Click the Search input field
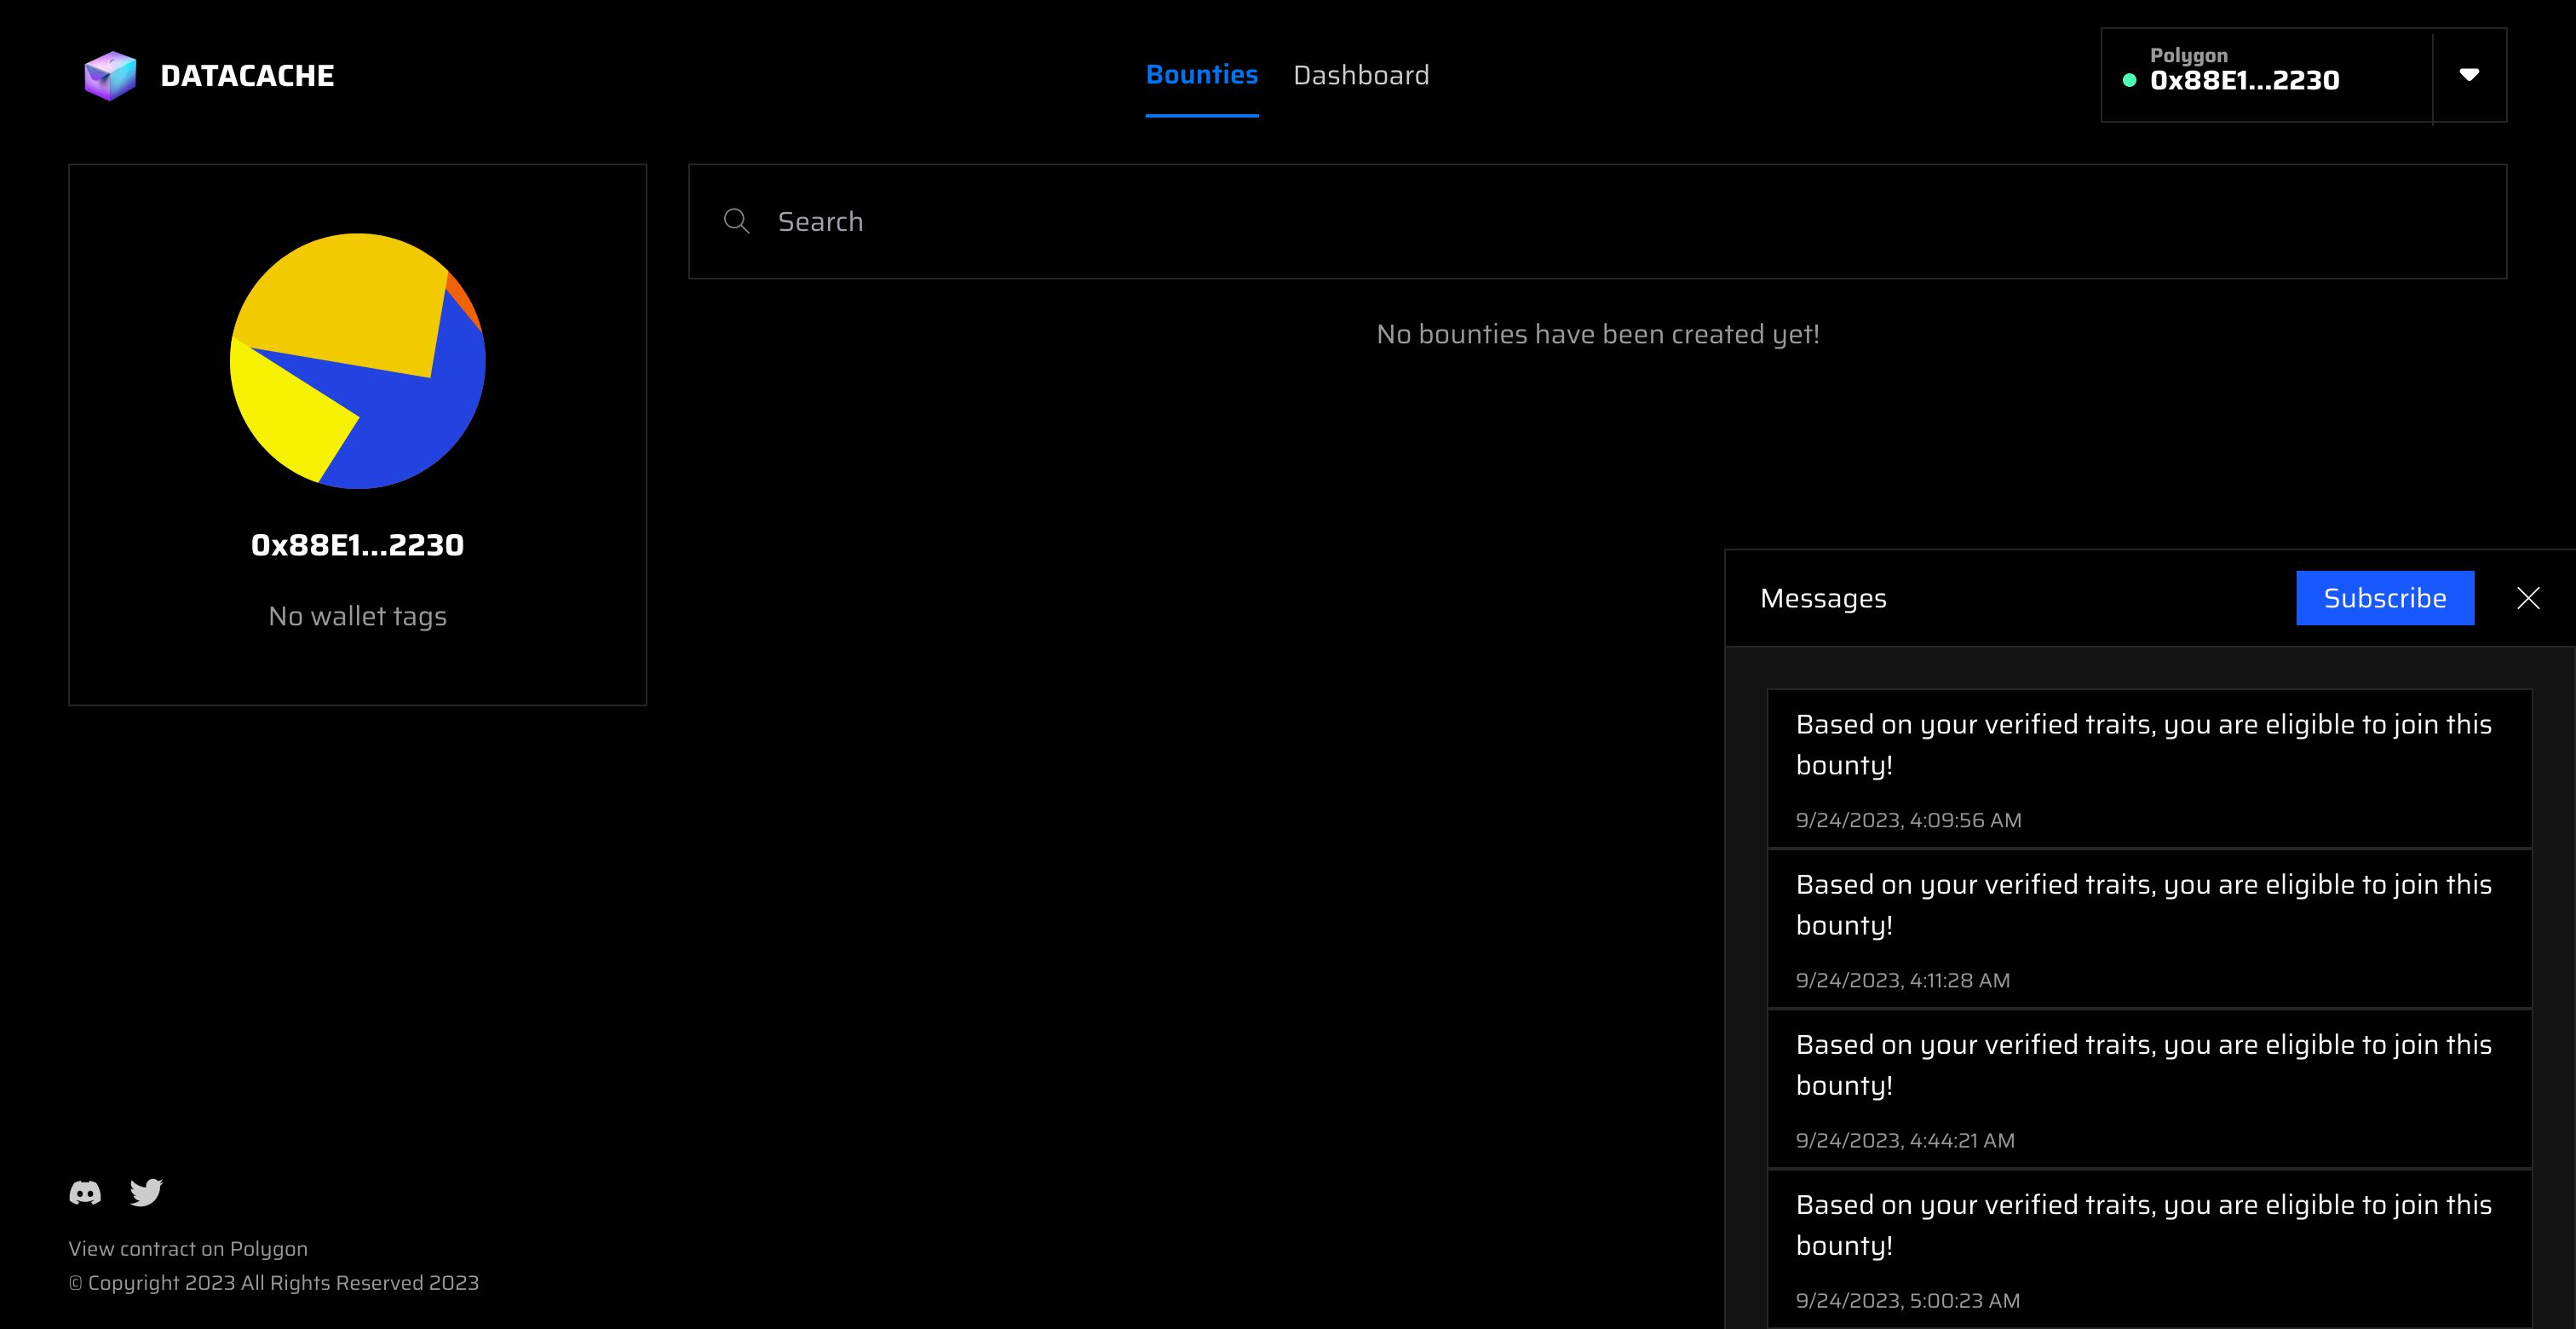 pyautogui.click(x=1598, y=221)
